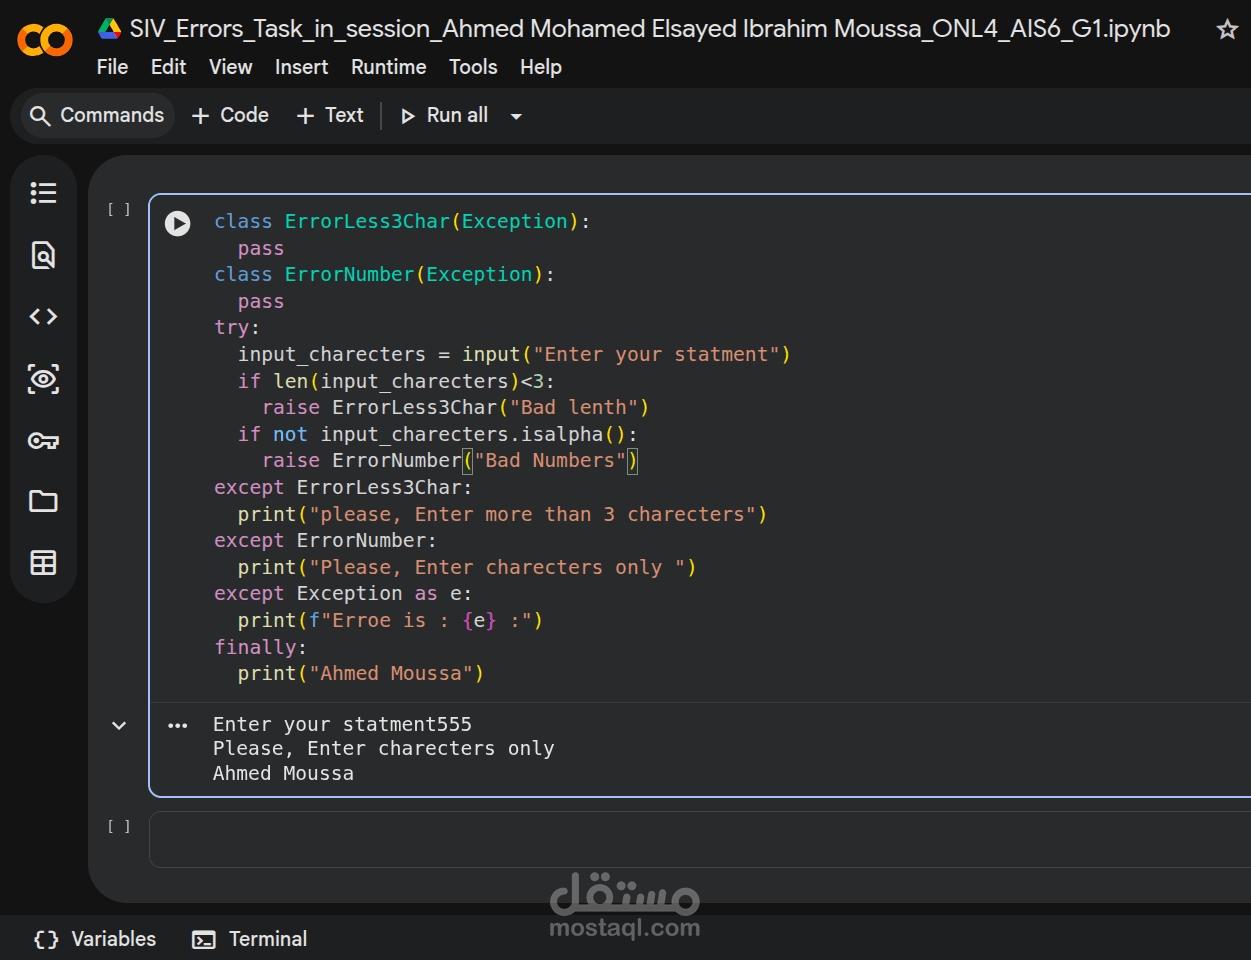1251x960 pixels.
Task: Open the Edit menu
Action: [168, 67]
